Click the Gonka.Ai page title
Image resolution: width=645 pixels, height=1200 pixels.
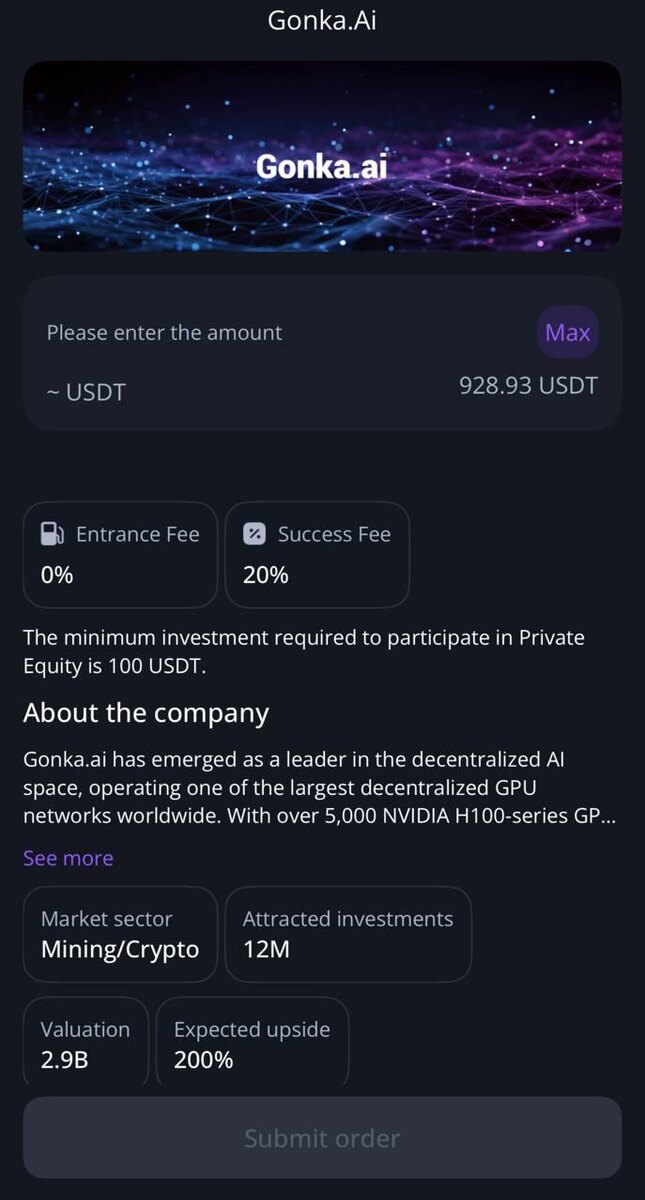322,20
